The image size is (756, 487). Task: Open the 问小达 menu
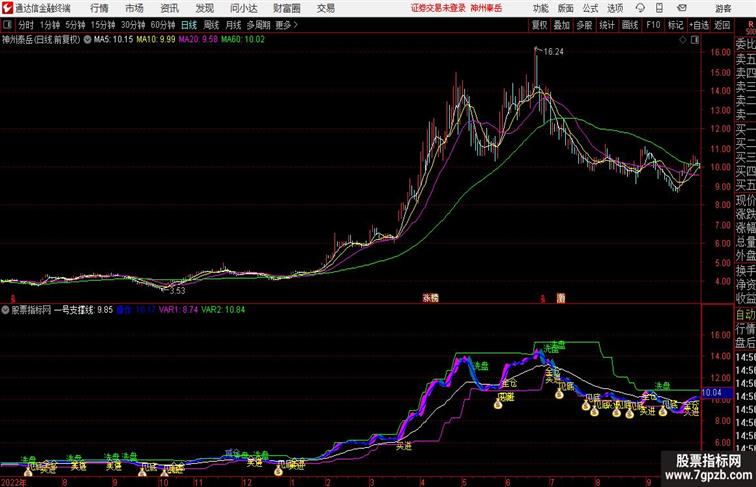pos(243,8)
